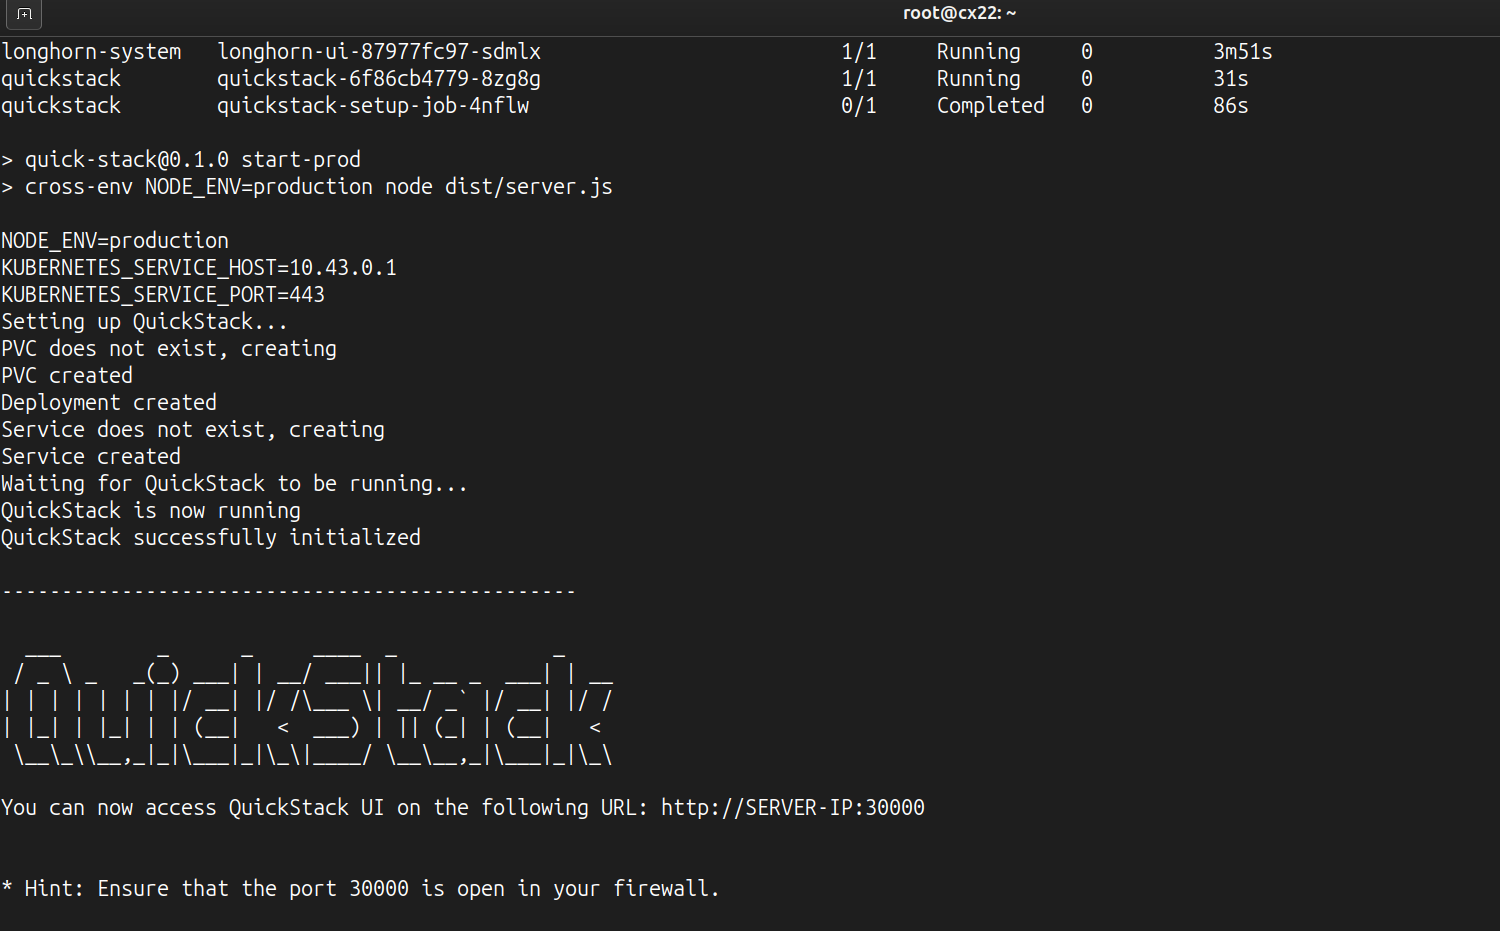Click the QuickStack successfully initialized line

pos(211,538)
